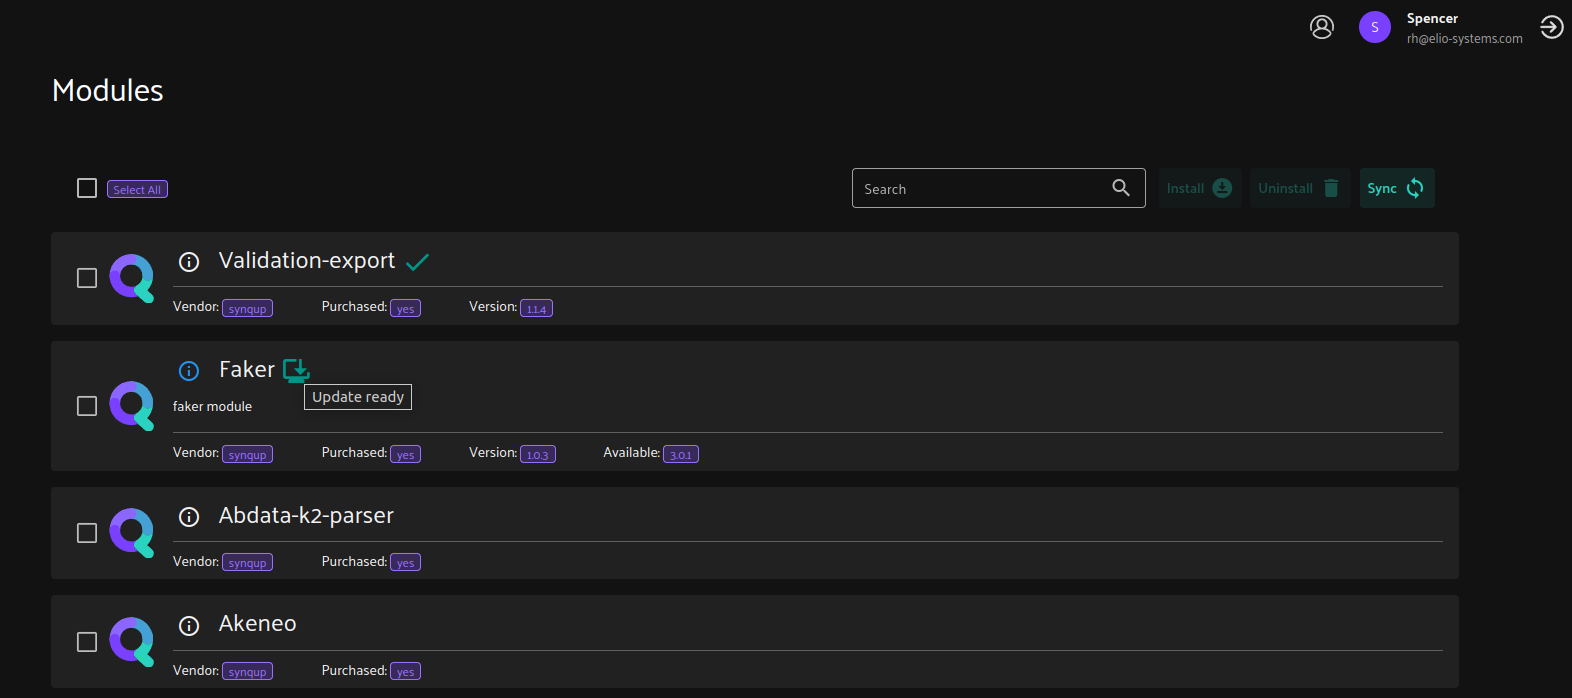Click Abdata-k2-parser vendor synqup badge
This screenshot has height=698, width=1572.
[x=247, y=562]
